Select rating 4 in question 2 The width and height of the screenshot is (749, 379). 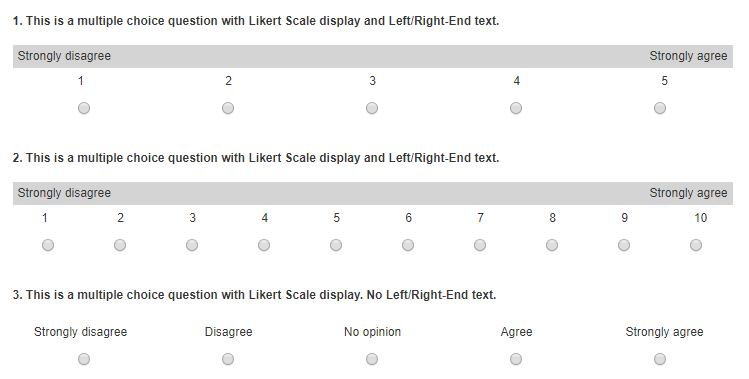coord(264,245)
